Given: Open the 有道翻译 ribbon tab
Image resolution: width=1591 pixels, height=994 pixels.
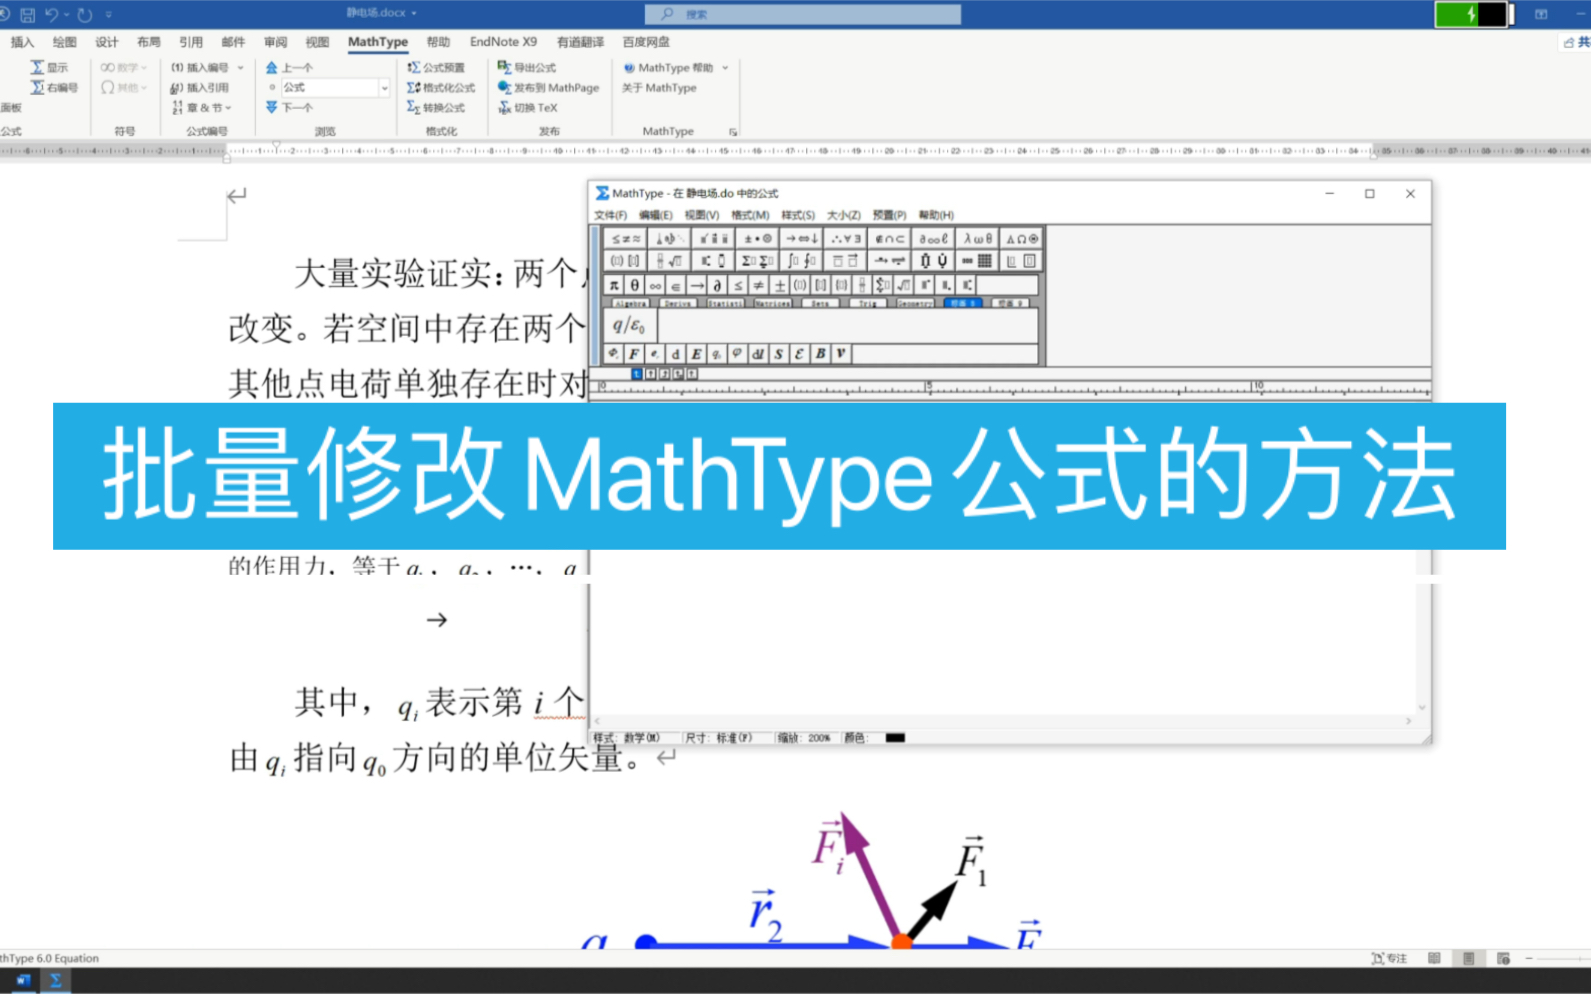Looking at the screenshot, I should point(580,42).
